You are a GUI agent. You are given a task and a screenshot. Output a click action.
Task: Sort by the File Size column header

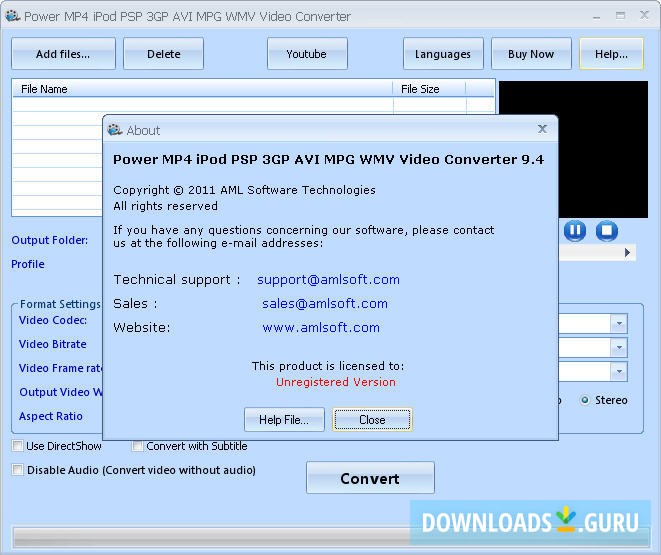coord(429,89)
